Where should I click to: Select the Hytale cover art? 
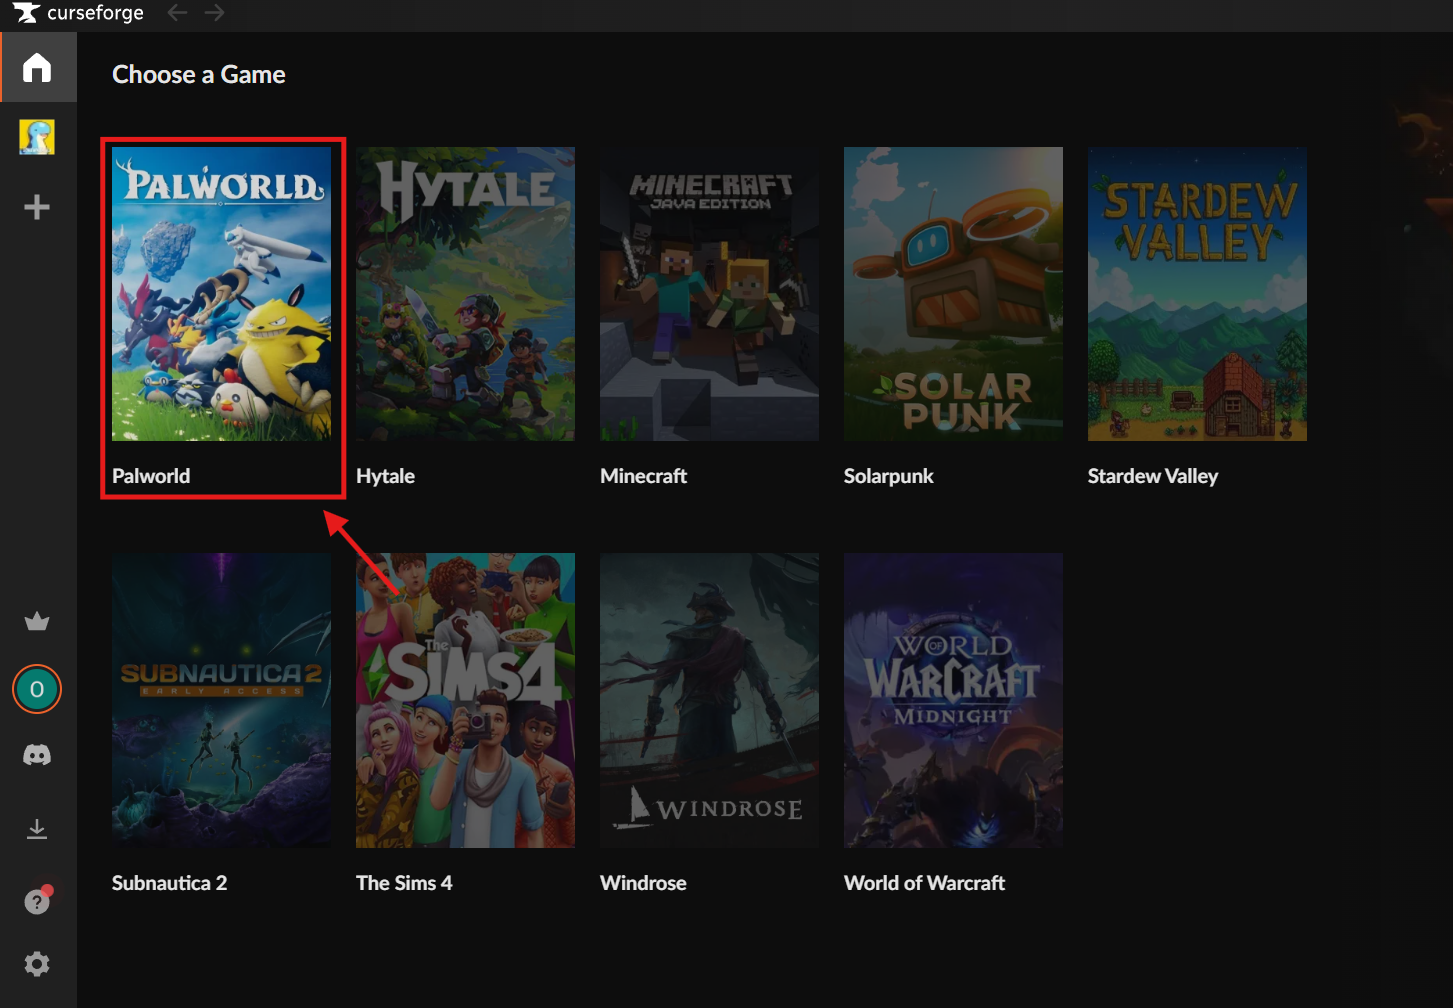click(465, 294)
